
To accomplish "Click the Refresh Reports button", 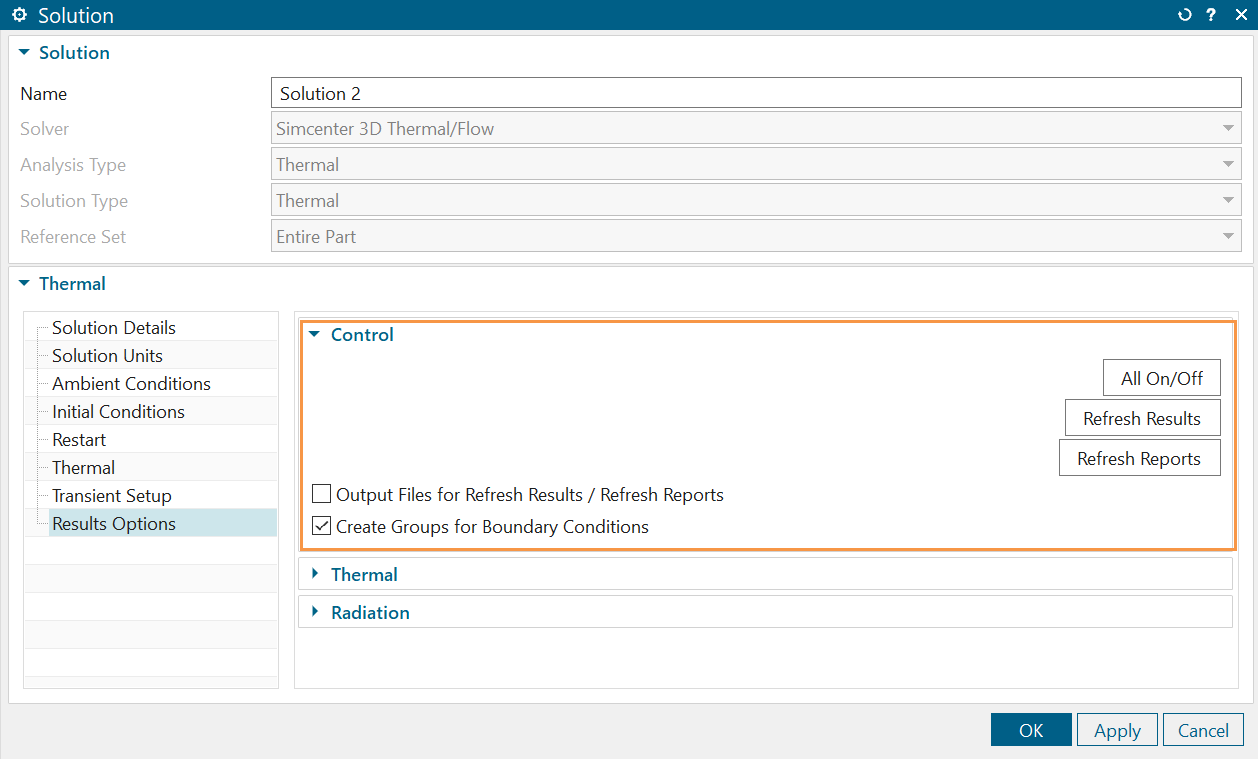I will click(1139, 458).
